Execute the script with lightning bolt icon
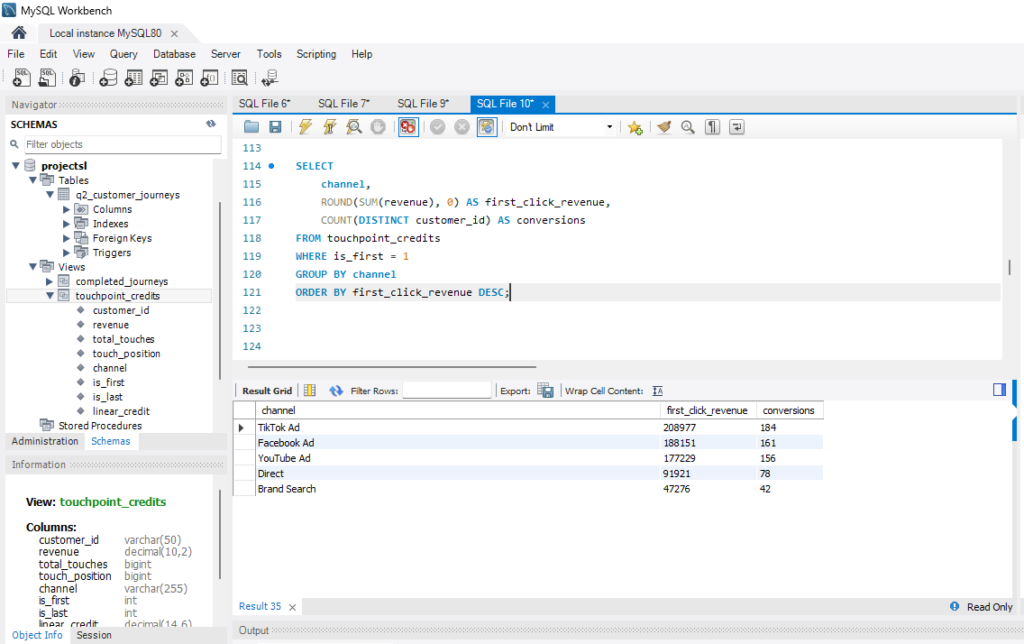Screen dimensions: 1024x644 point(305,127)
